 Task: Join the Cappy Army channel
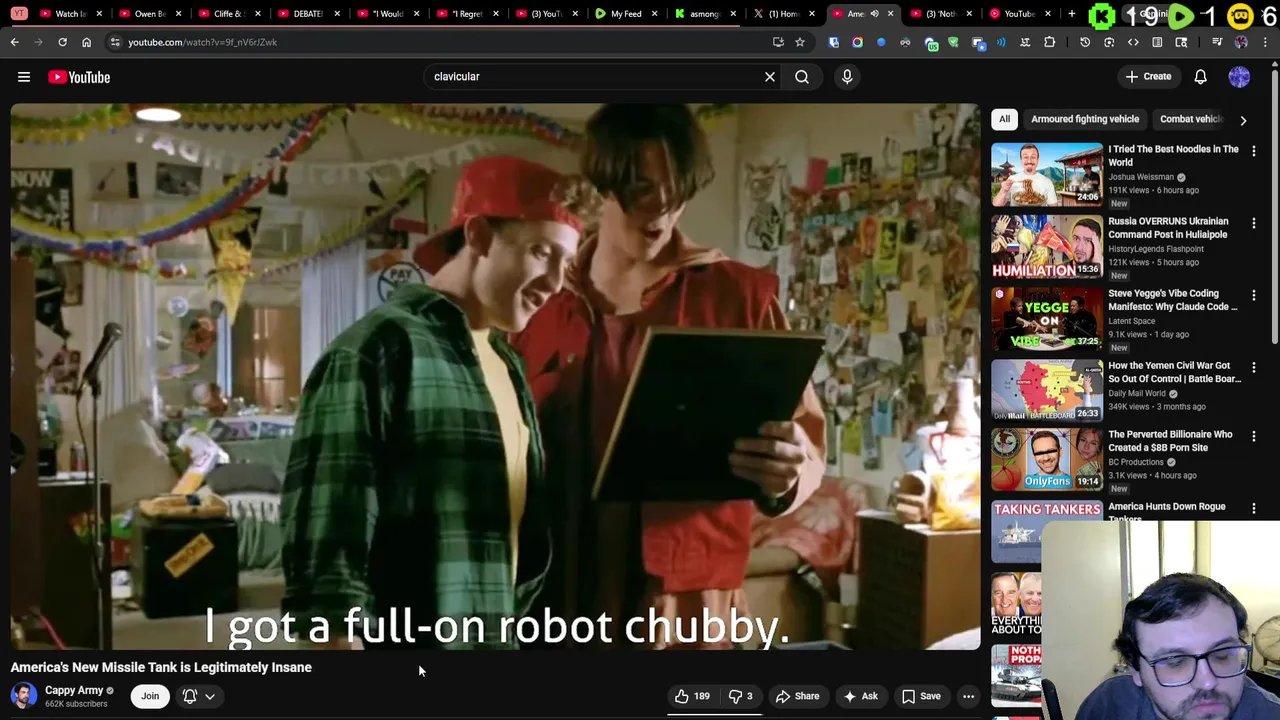point(150,696)
